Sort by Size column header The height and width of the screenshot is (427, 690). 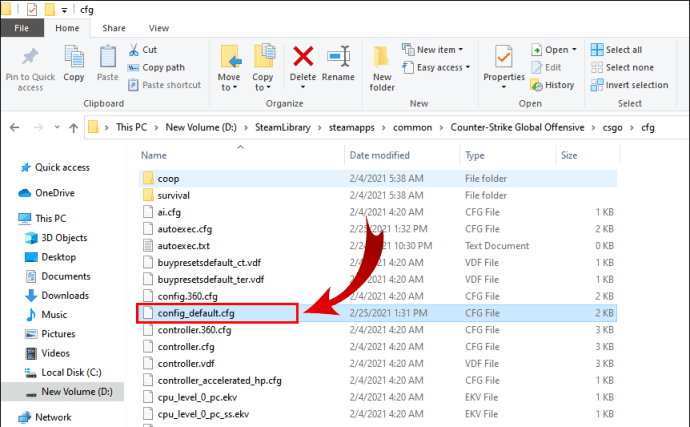[x=569, y=155]
